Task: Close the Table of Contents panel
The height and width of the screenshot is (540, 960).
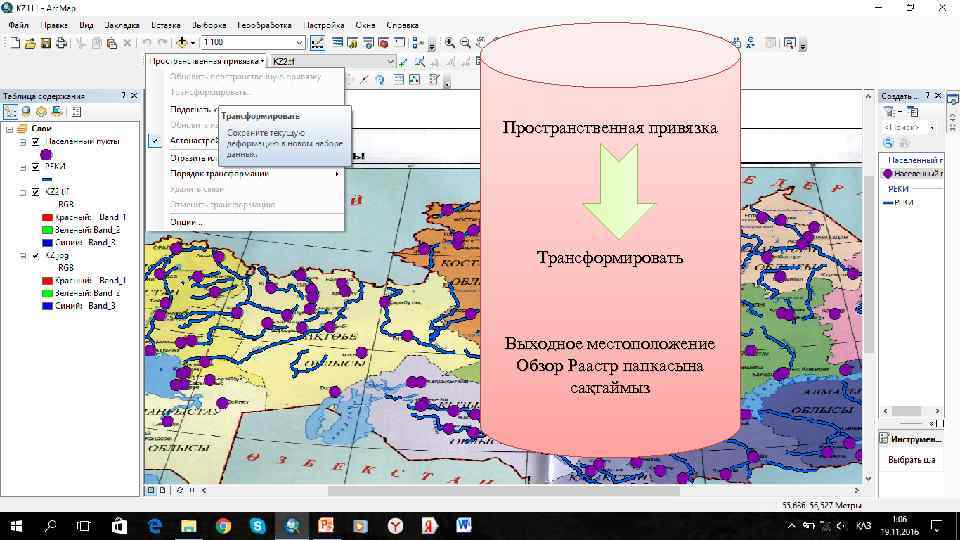Action: click(134, 96)
